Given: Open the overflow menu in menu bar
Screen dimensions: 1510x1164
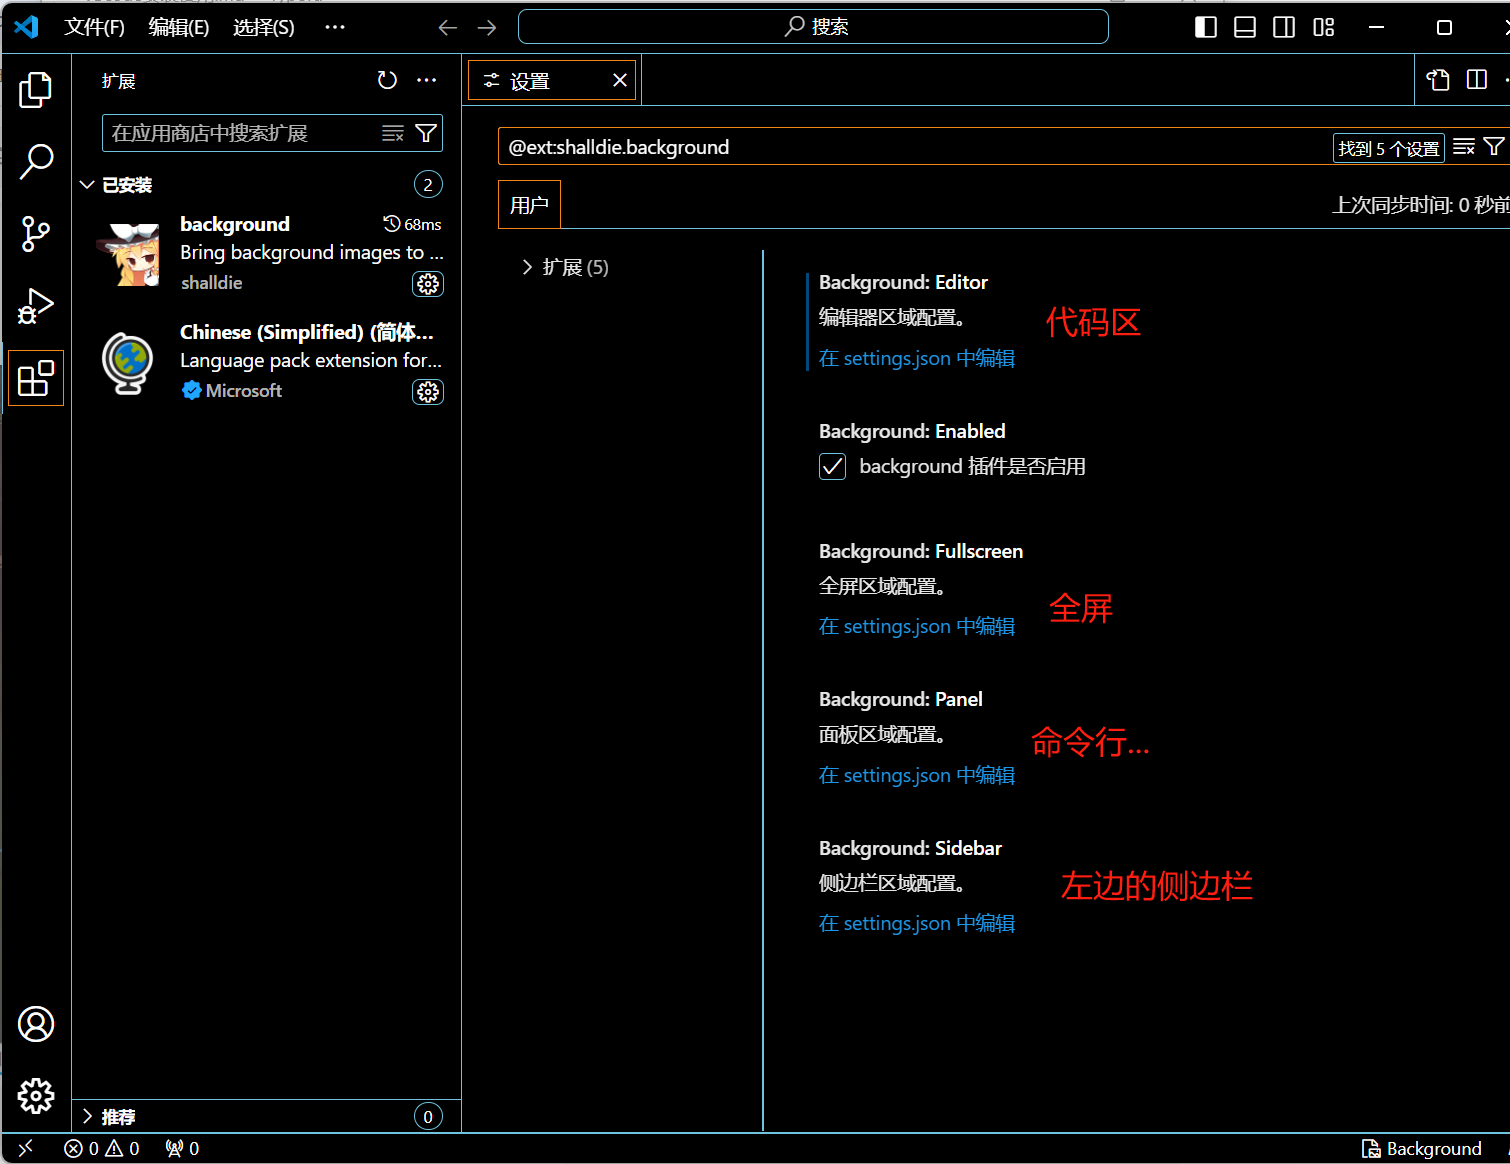Looking at the screenshot, I should [335, 27].
